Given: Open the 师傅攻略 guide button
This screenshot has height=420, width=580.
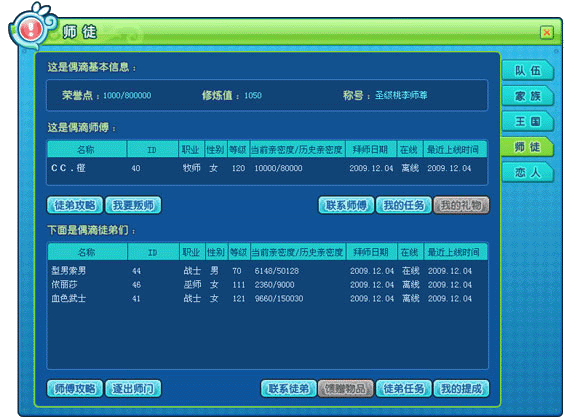Looking at the screenshot, I should (x=75, y=389).
